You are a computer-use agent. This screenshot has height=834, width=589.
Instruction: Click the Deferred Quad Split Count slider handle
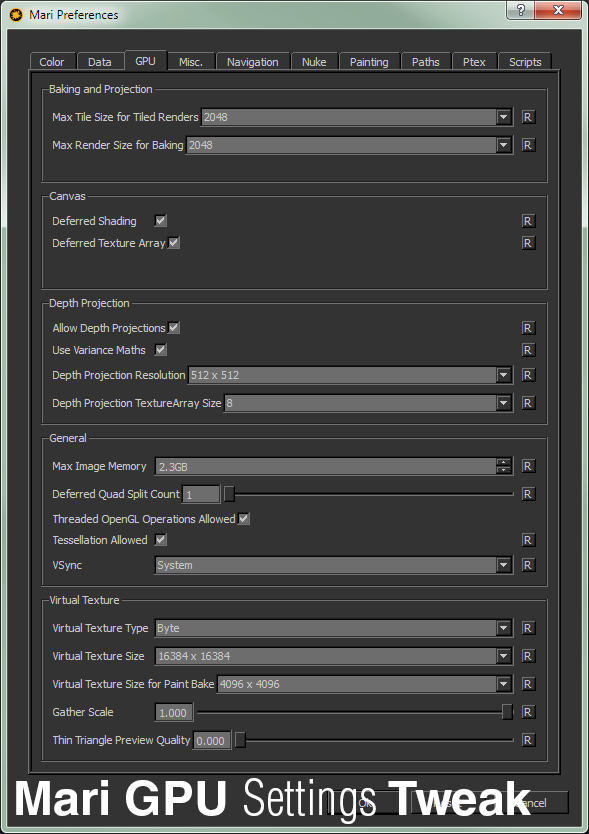tap(229, 494)
